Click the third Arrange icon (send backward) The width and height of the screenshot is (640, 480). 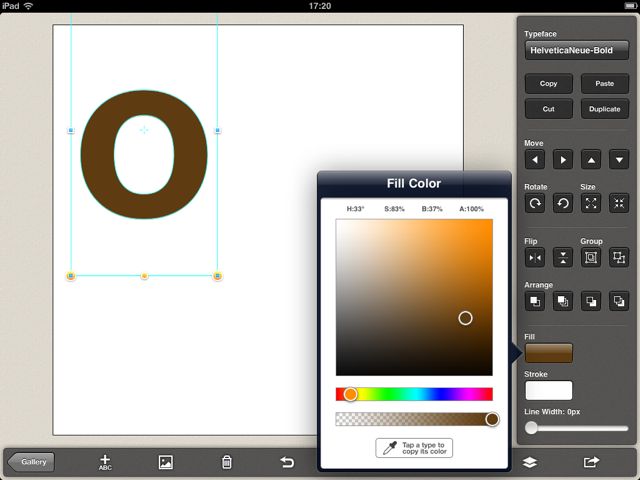click(x=591, y=301)
